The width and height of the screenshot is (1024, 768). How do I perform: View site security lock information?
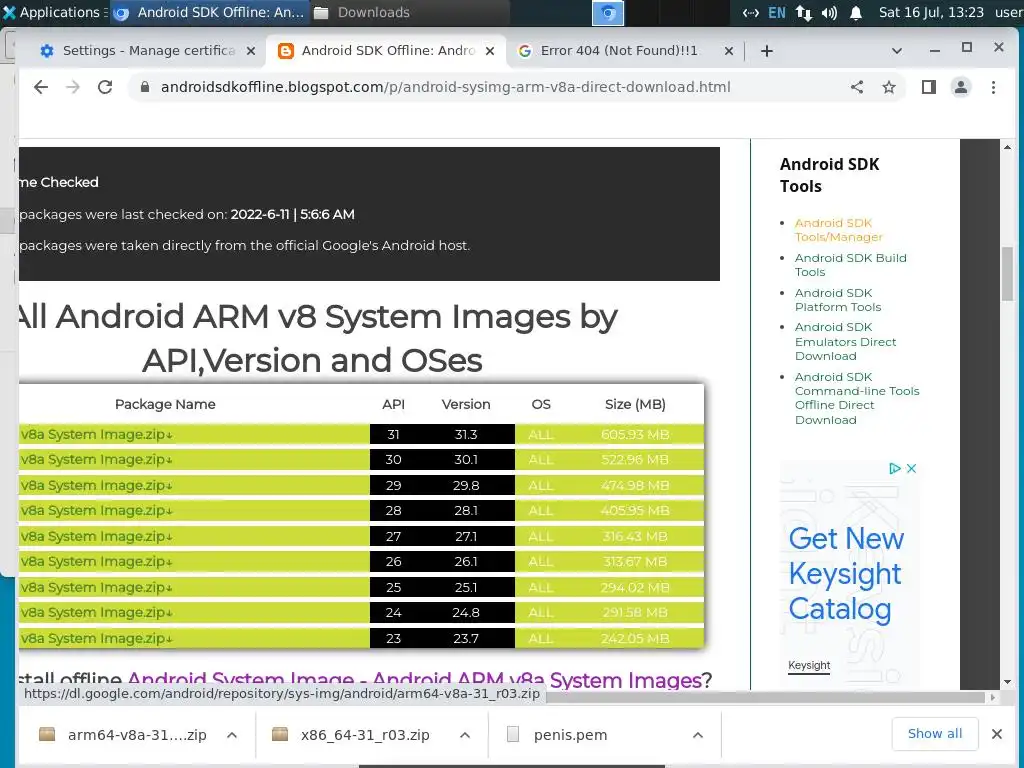[145, 87]
